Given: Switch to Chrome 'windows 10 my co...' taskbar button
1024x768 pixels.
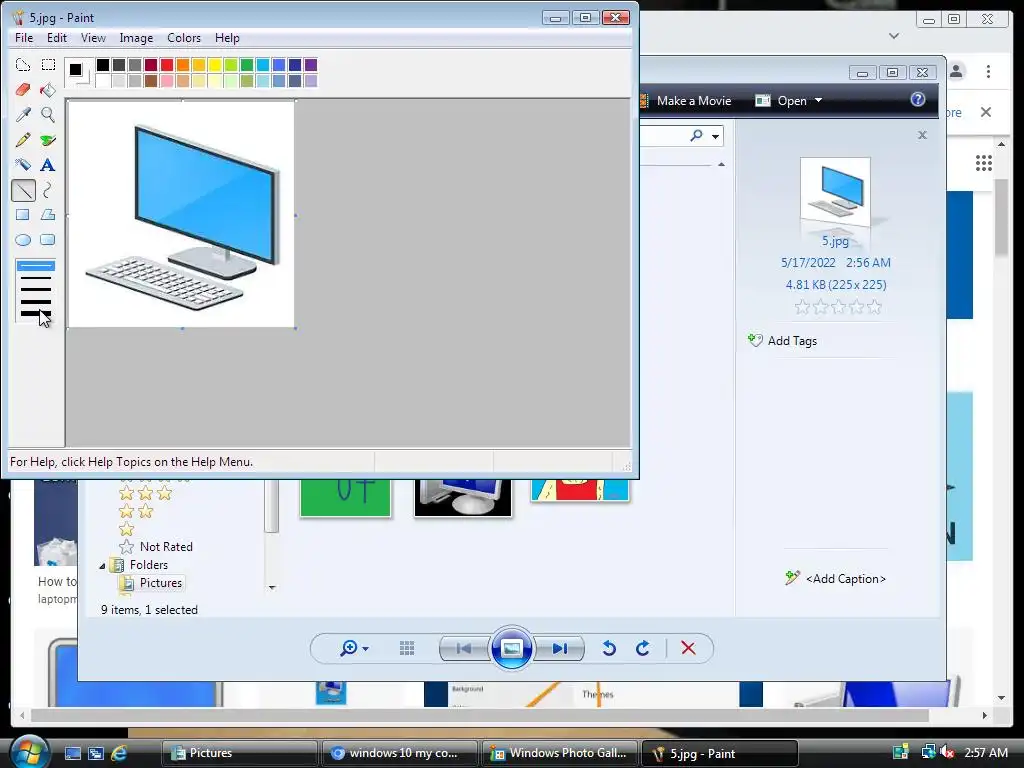Looking at the screenshot, I should (x=399, y=753).
